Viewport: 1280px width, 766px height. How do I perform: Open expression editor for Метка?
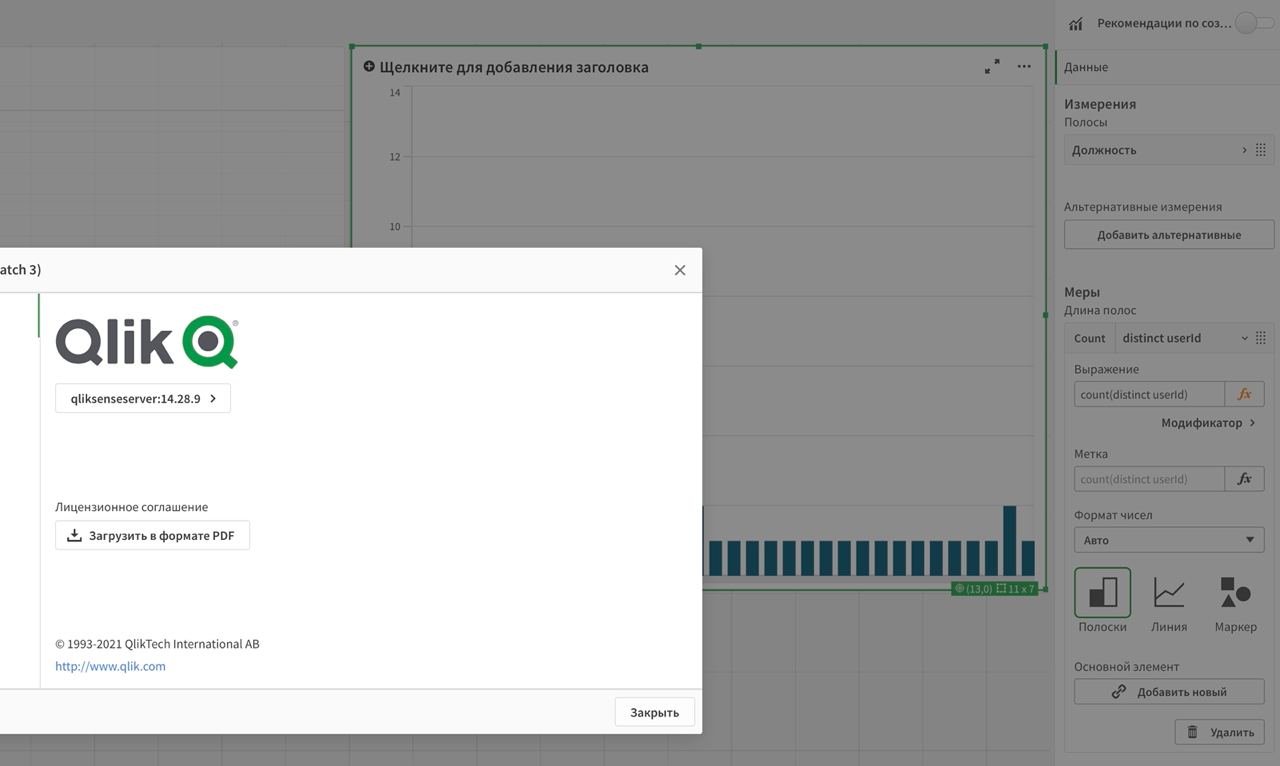(1244, 479)
